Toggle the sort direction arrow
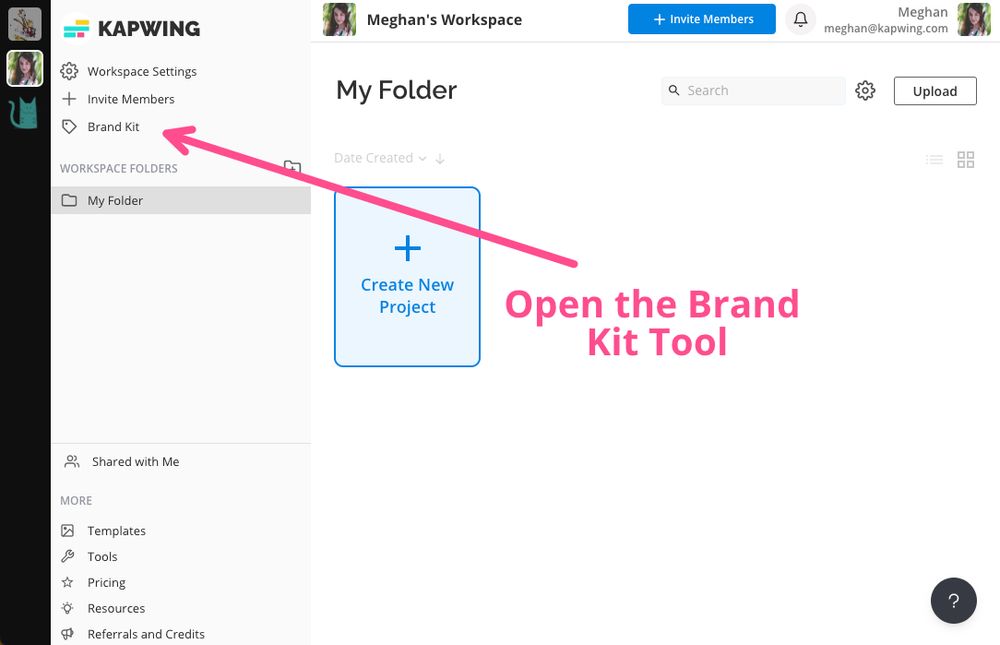The image size is (1000, 645). 440,158
